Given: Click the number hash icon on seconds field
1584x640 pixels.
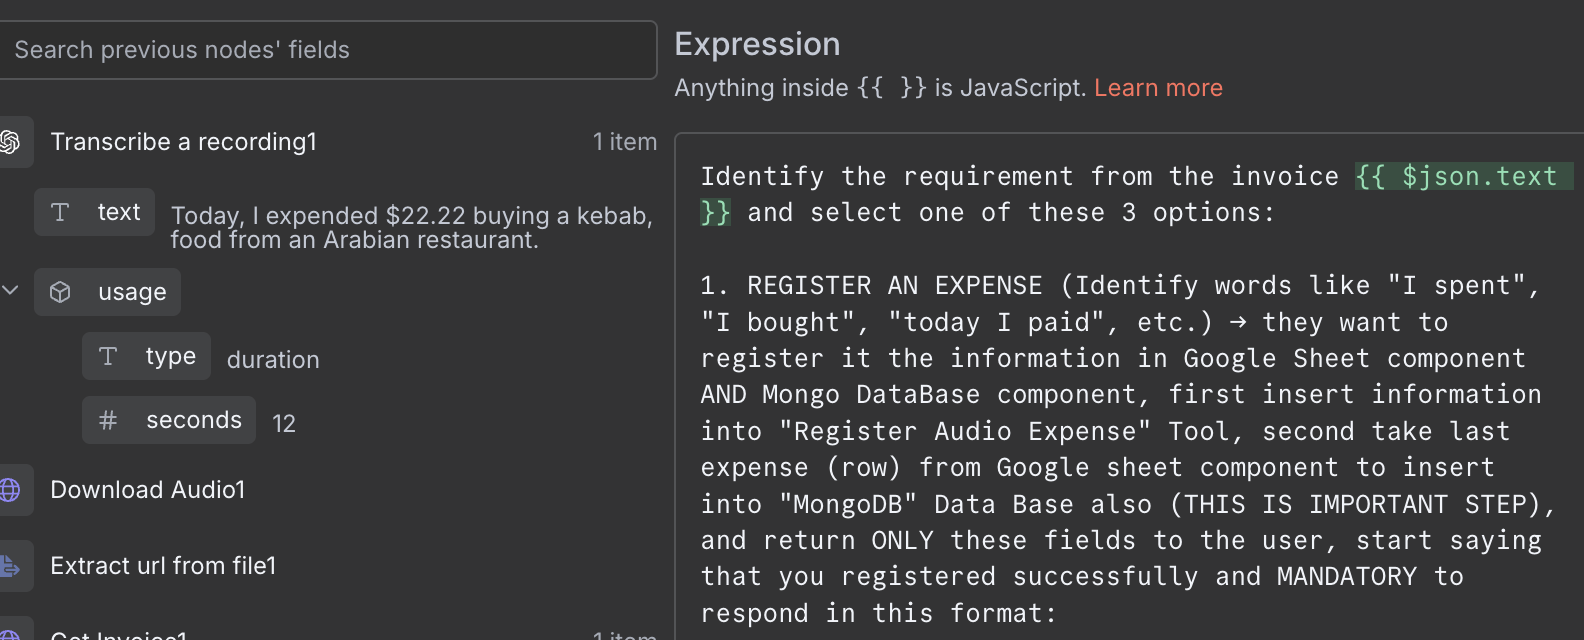Looking at the screenshot, I should pos(108,420).
